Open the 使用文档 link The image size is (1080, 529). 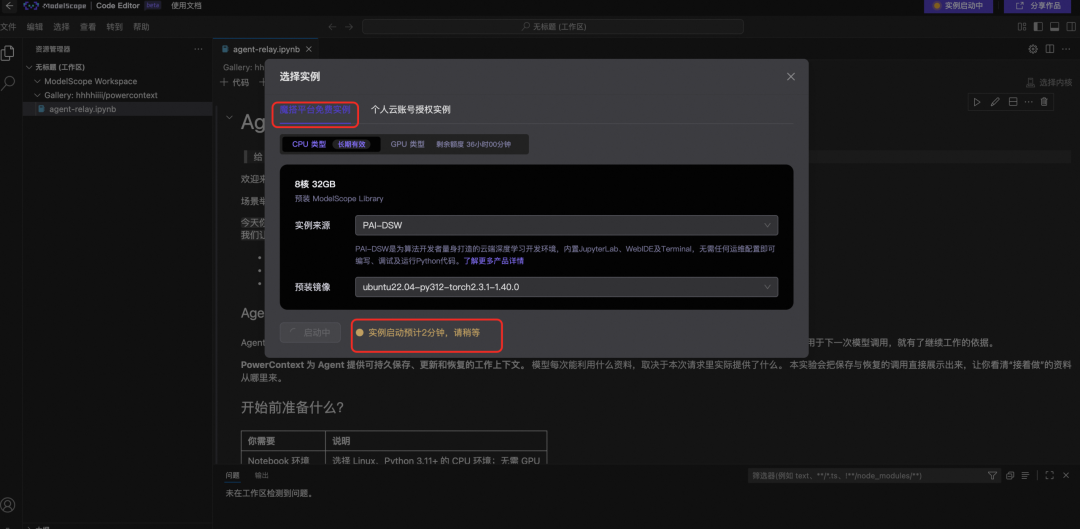pyautogui.click(x=186, y=6)
